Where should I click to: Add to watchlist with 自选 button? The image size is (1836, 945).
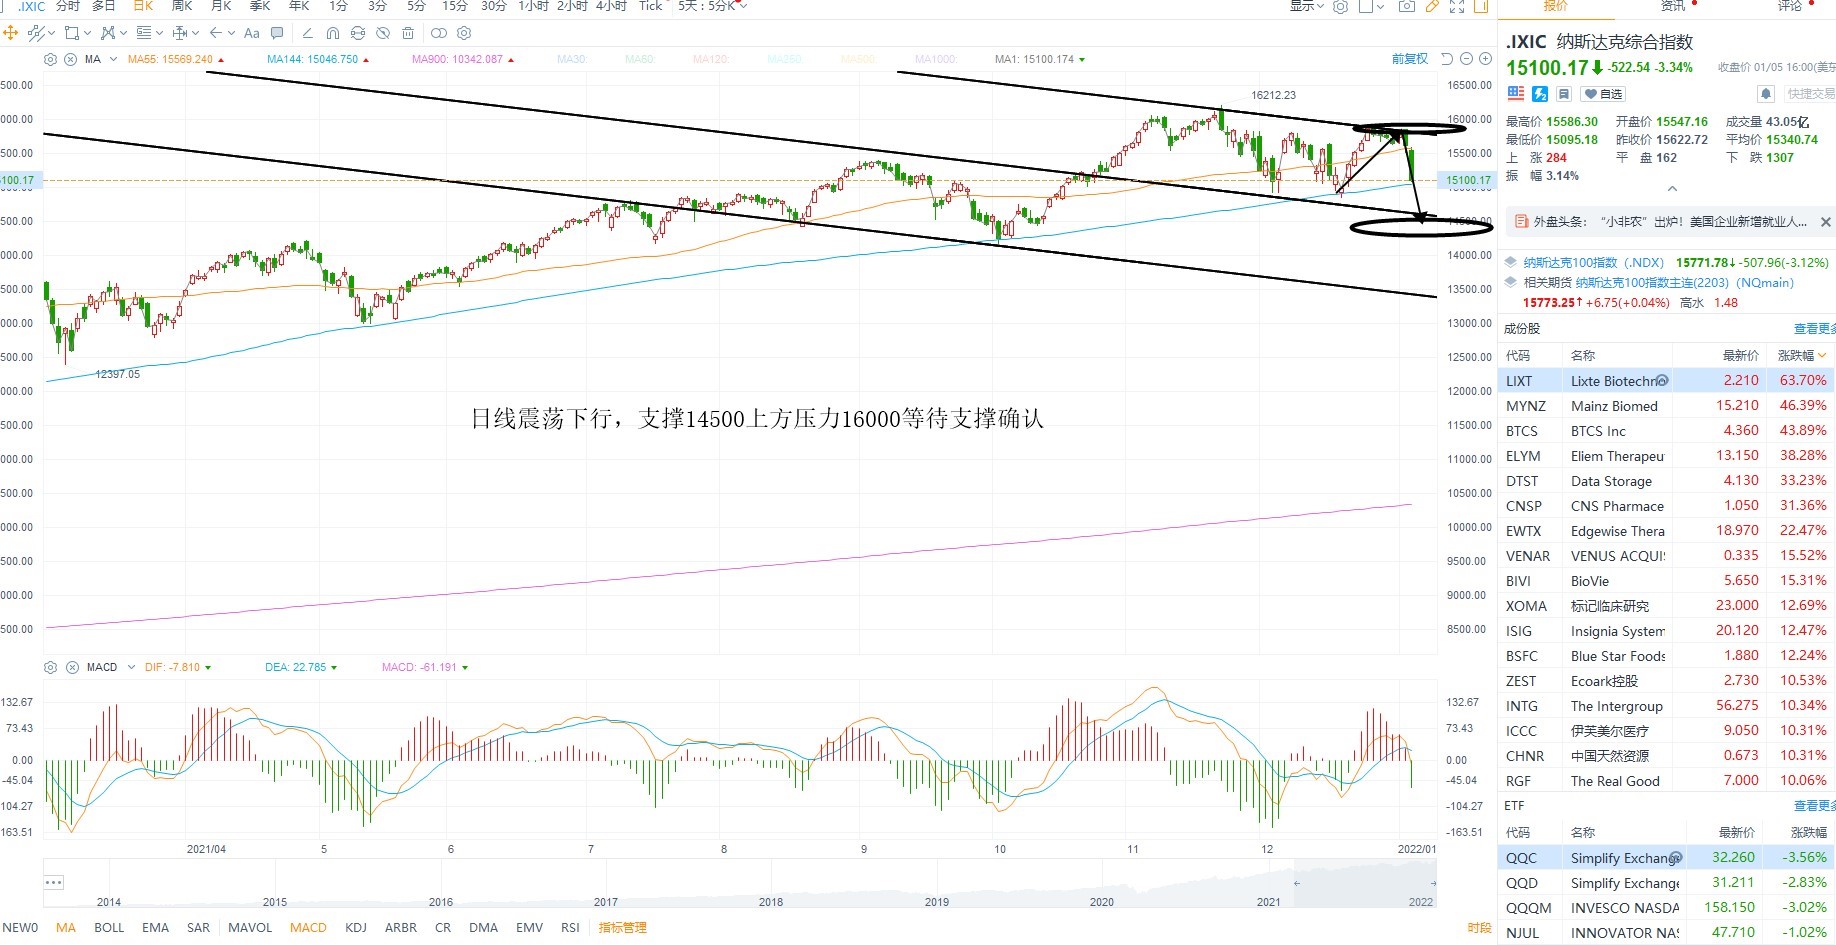coord(1604,94)
